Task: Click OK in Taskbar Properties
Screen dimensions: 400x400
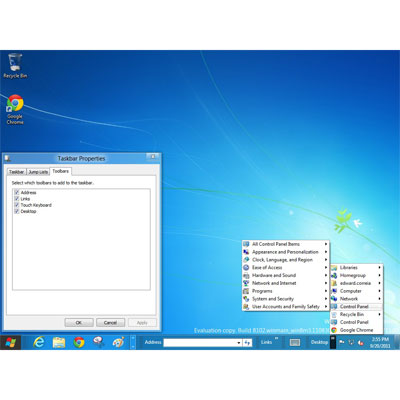Action: click(79, 323)
